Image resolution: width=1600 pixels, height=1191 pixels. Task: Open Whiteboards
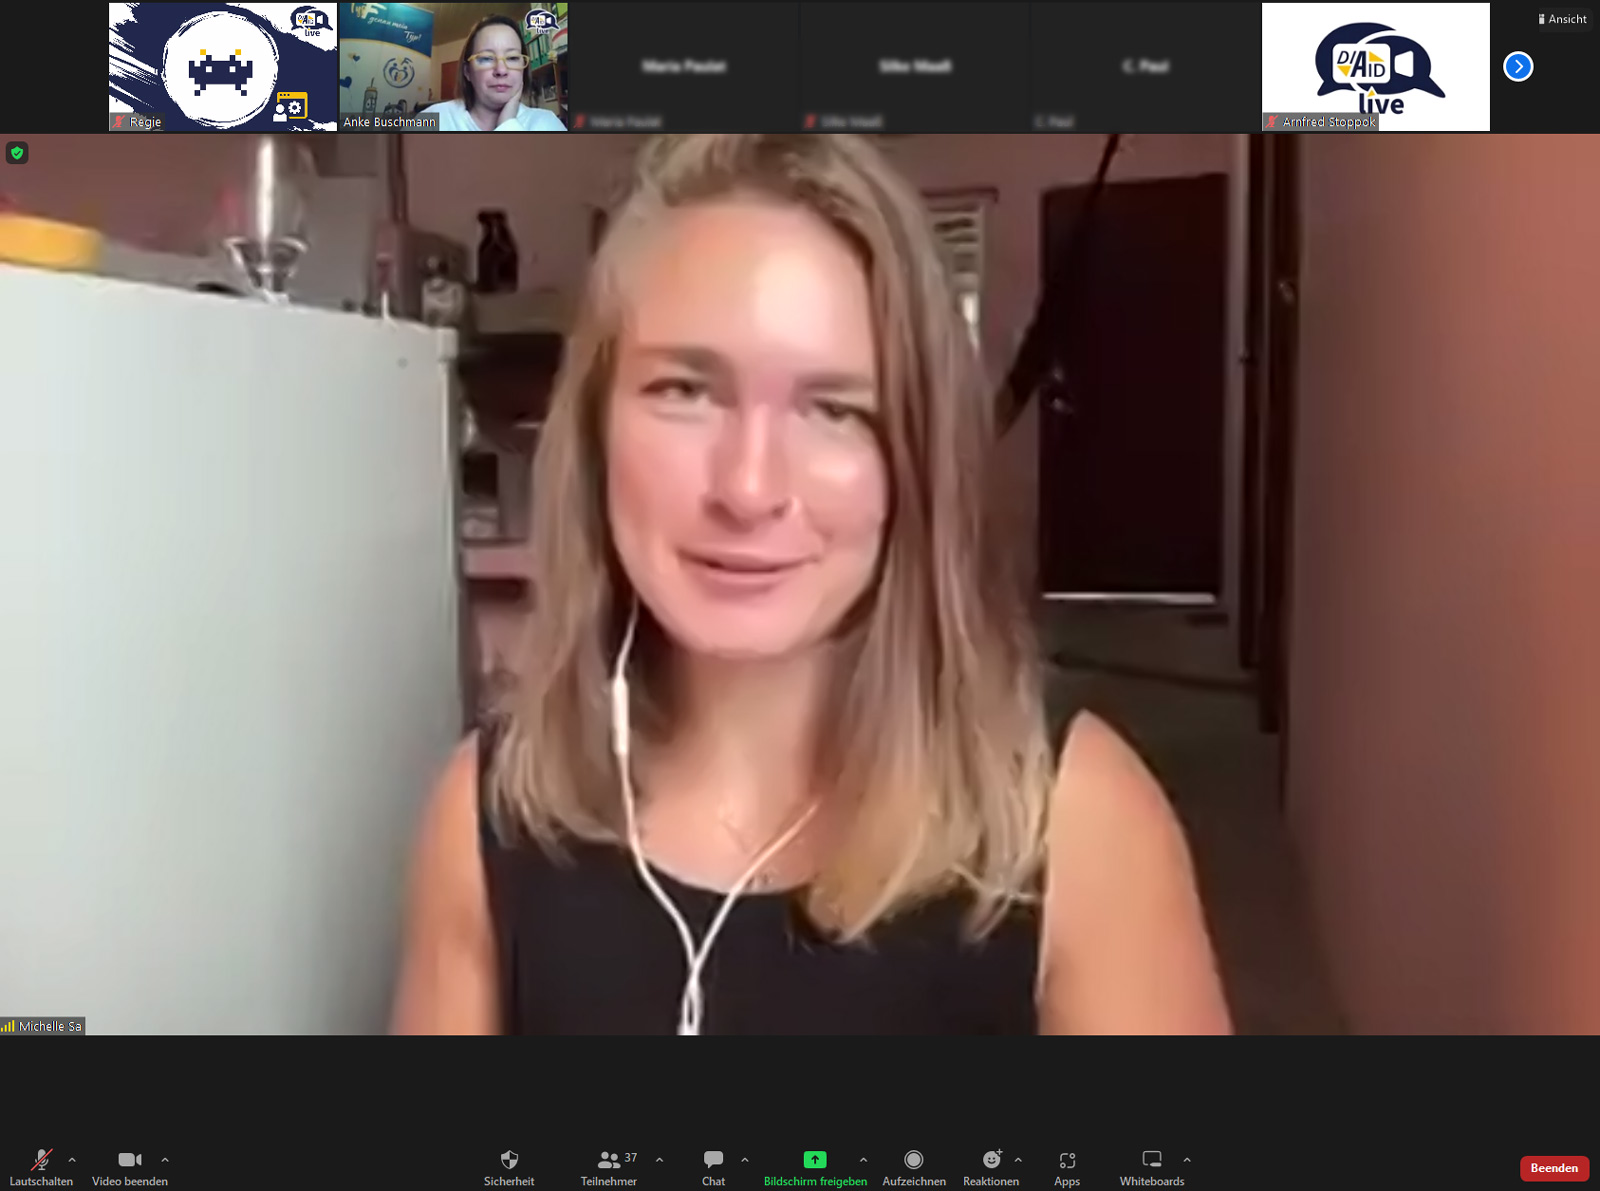click(x=1152, y=1160)
